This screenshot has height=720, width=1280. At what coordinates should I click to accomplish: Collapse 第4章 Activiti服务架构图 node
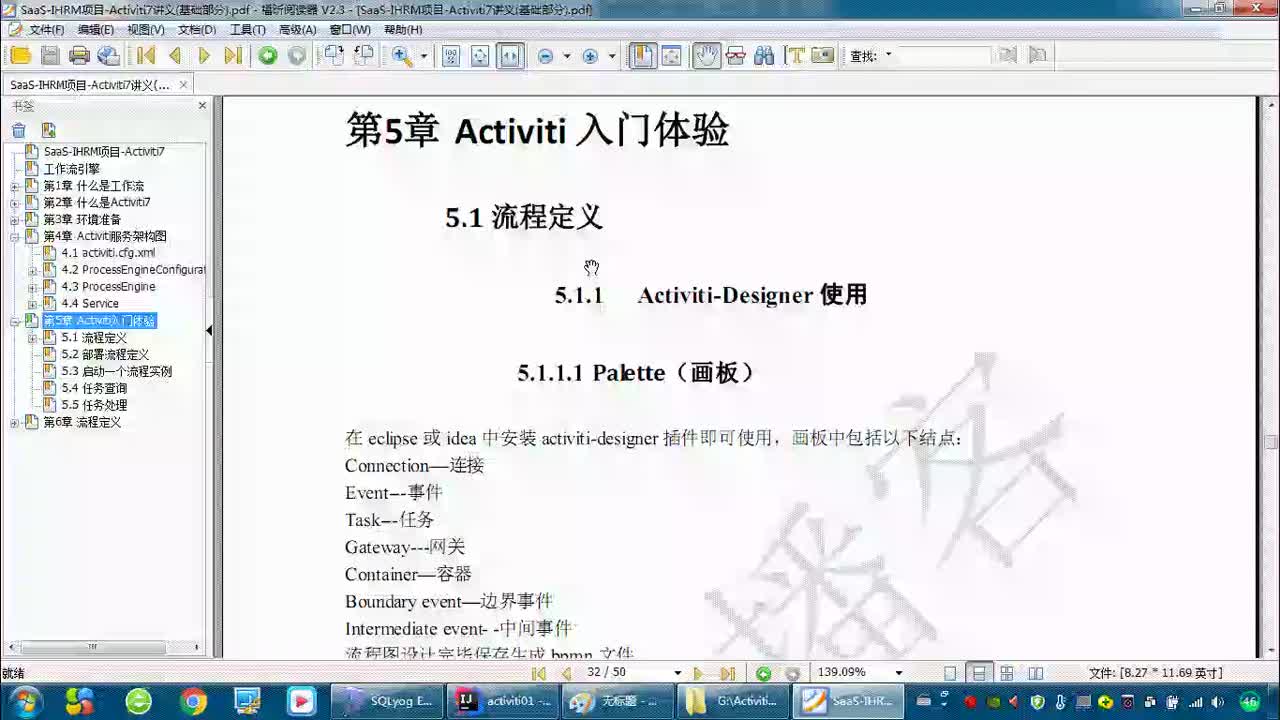click(15, 237)
